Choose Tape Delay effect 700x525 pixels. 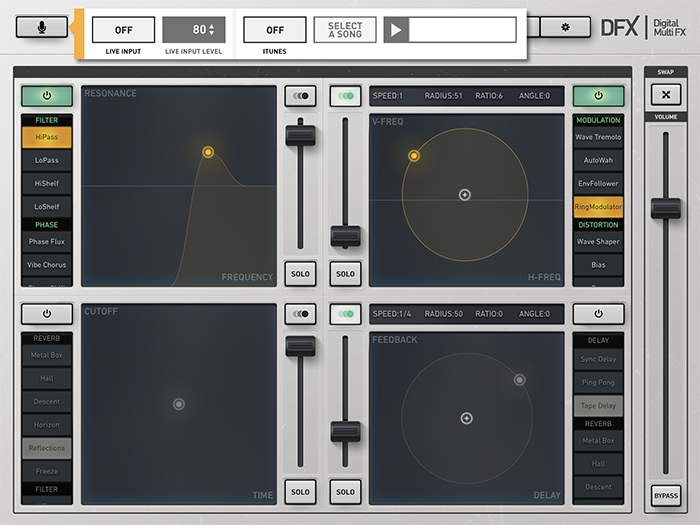598,406
